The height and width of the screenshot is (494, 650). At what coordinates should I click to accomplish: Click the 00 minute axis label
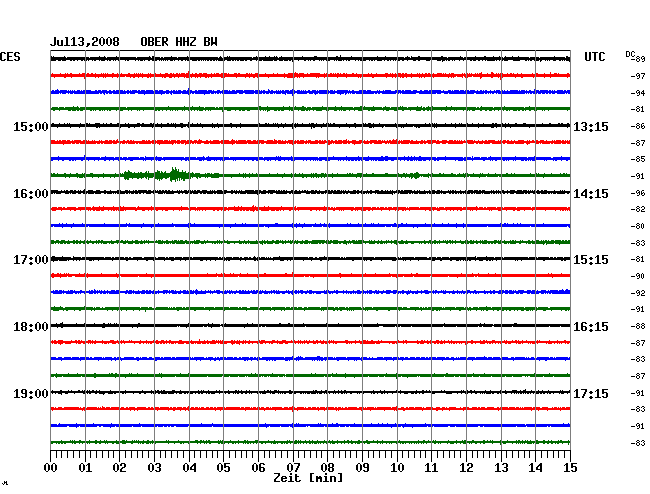click(x=51, y=467)
